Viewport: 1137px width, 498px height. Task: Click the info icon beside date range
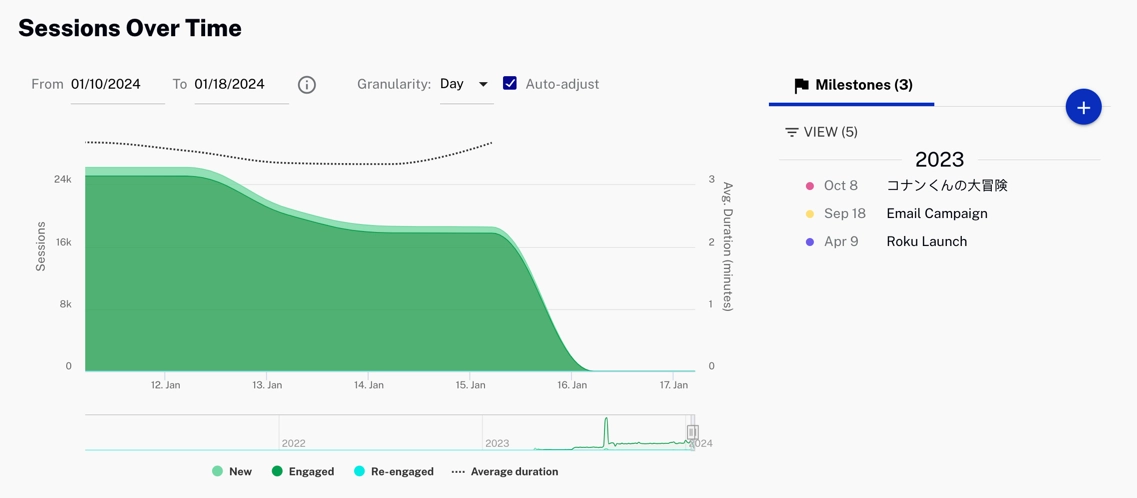307,85
